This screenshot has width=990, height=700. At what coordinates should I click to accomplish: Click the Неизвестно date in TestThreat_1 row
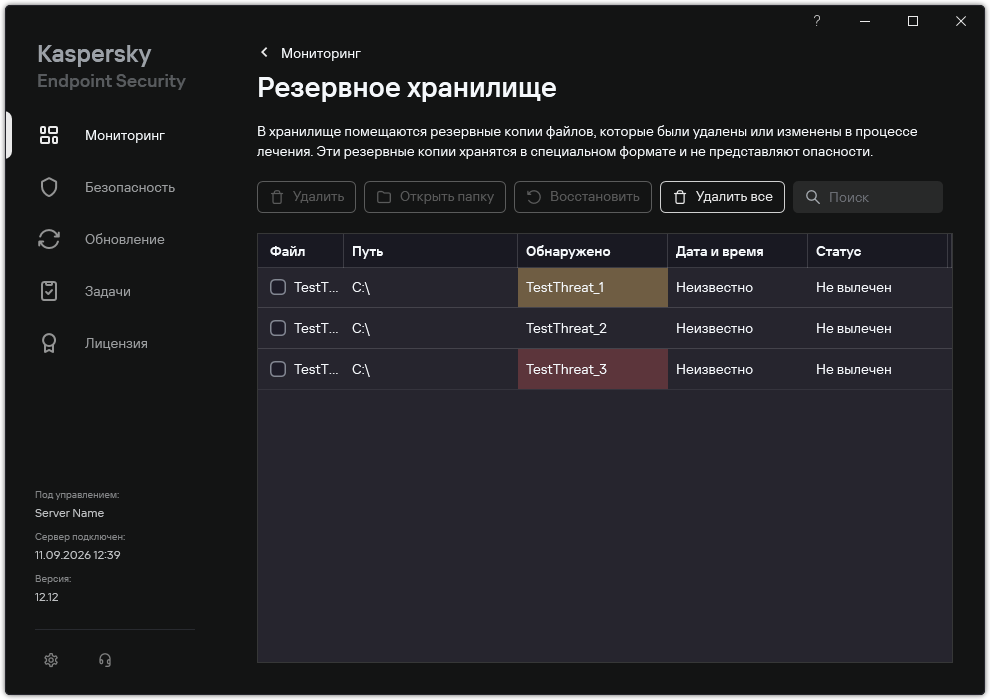pos(714,287)
